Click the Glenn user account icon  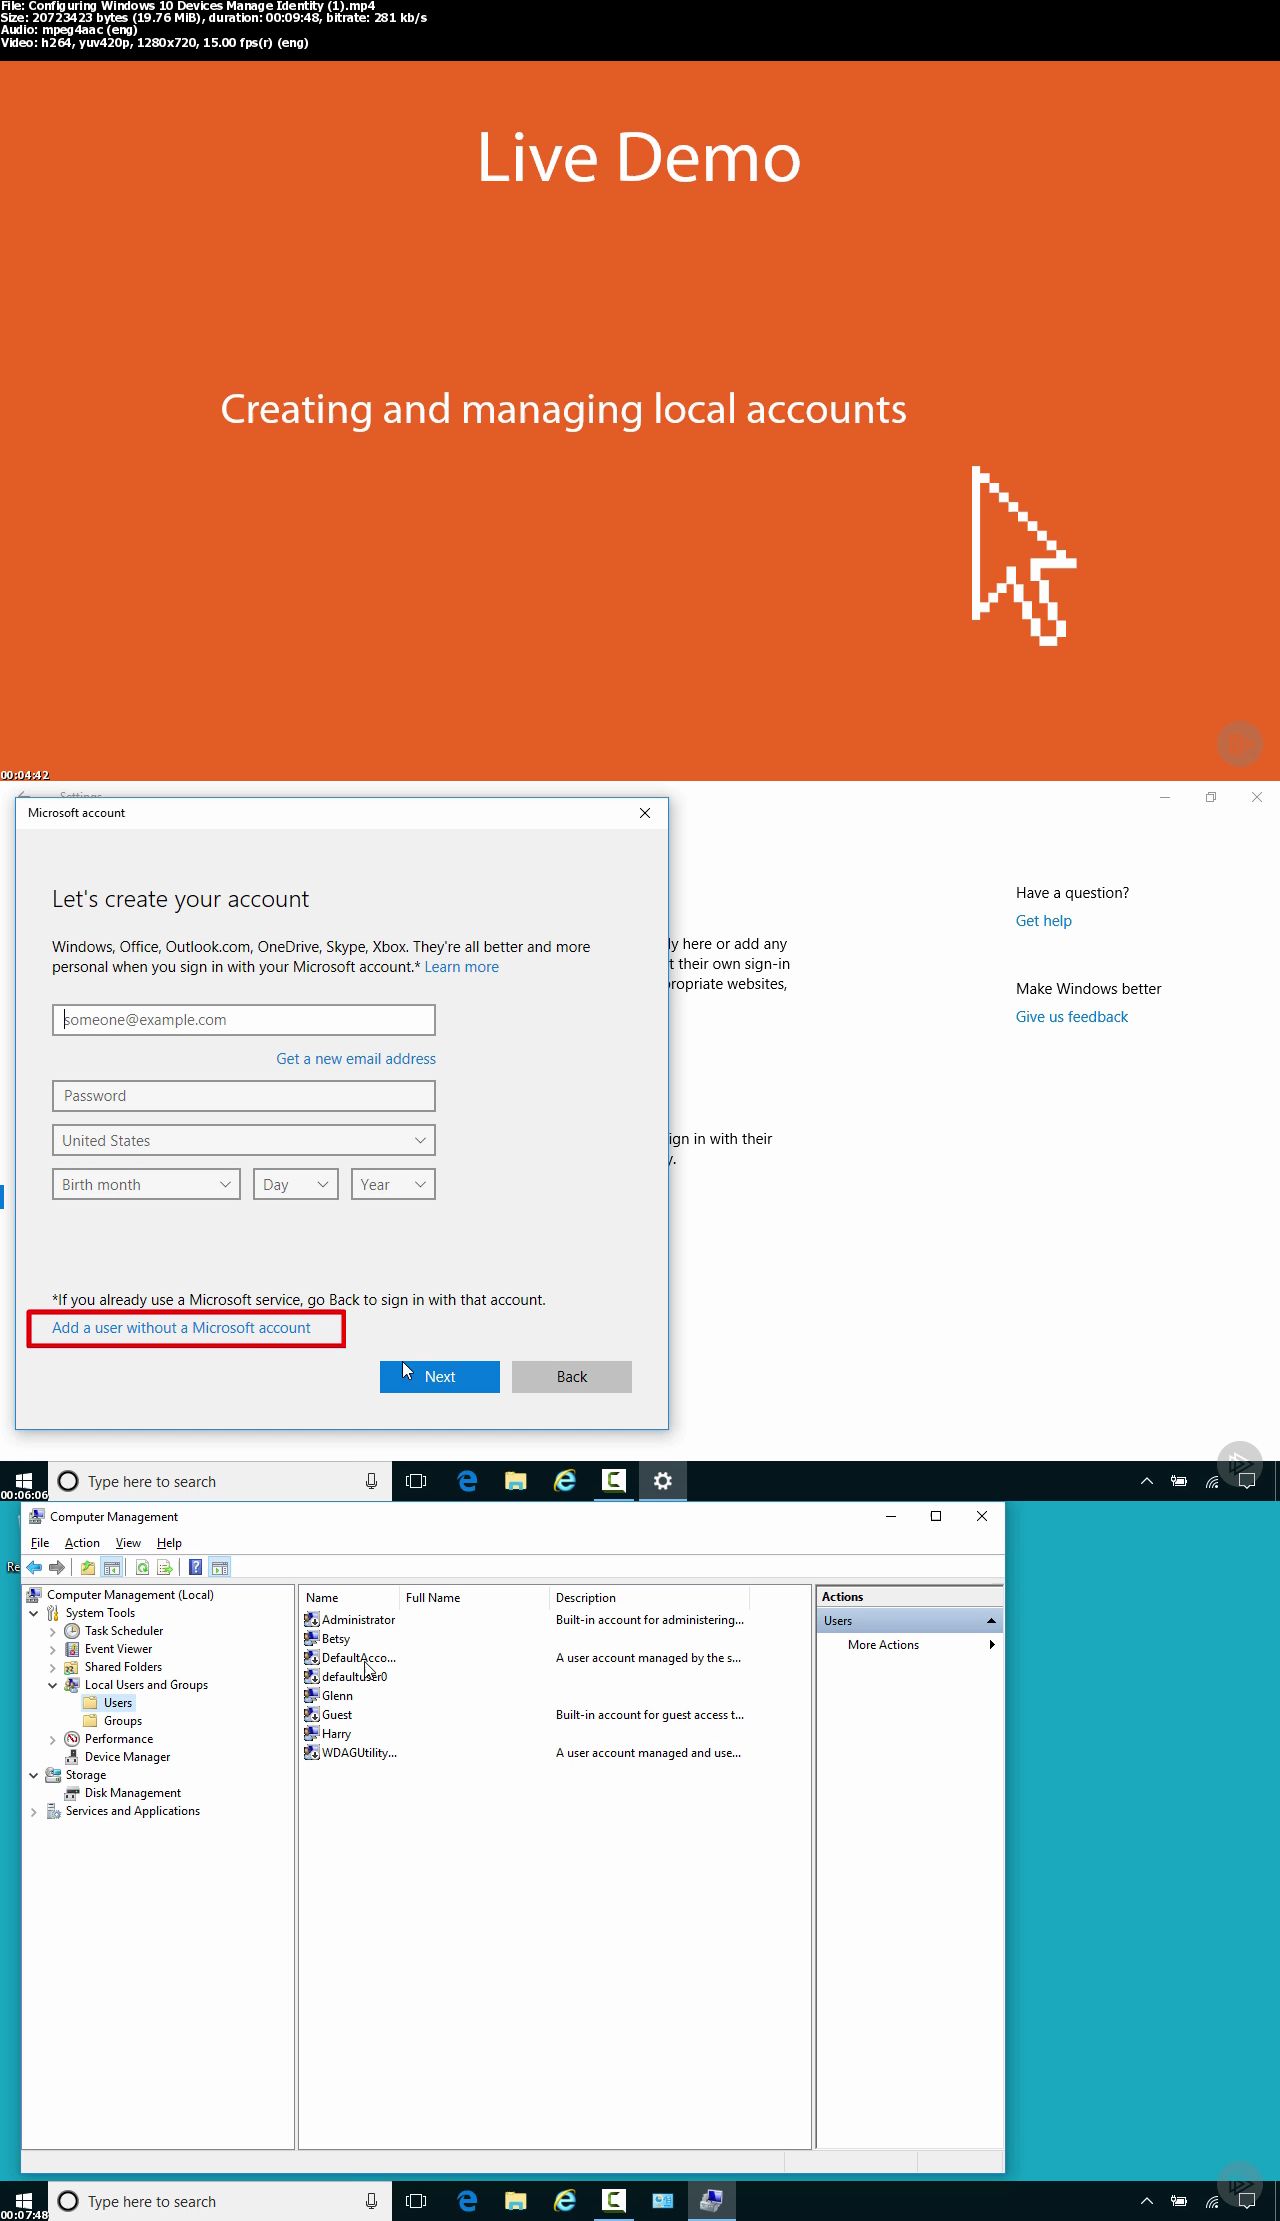[311, 1695]
